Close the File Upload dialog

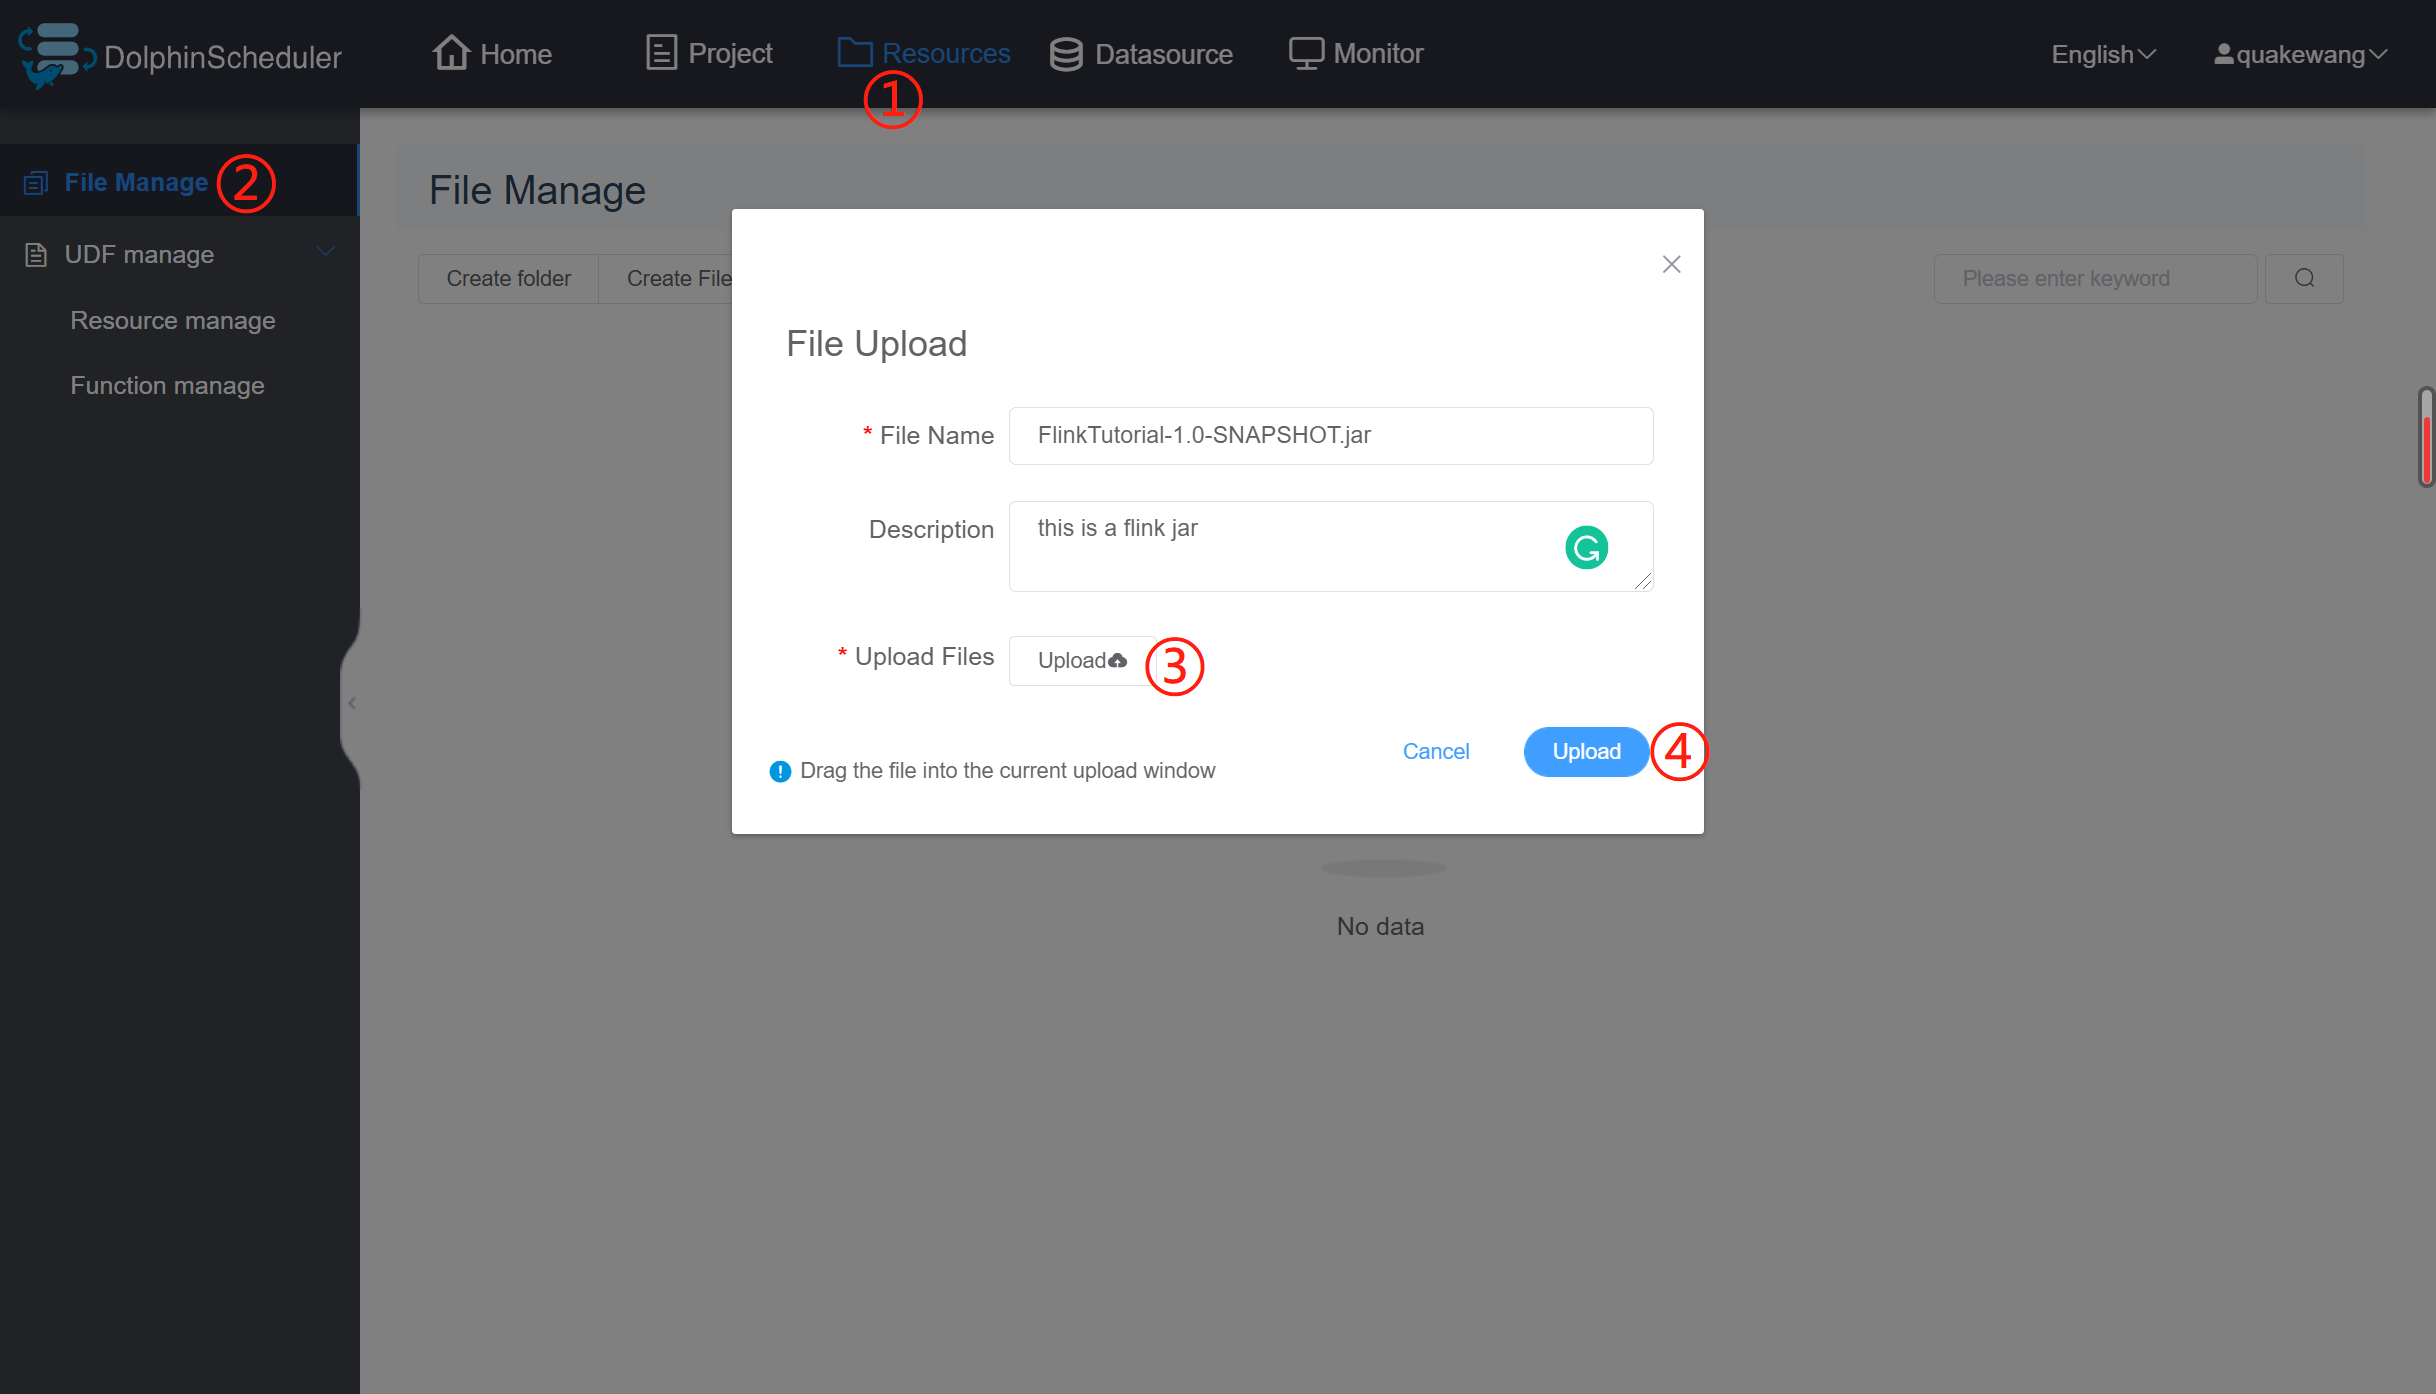1671,264
